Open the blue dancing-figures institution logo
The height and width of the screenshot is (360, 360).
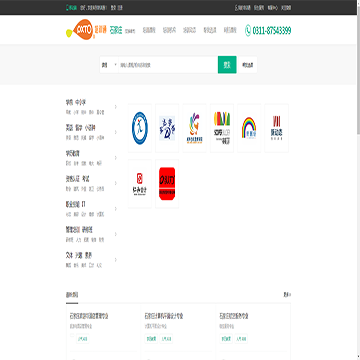pos(167,128)
